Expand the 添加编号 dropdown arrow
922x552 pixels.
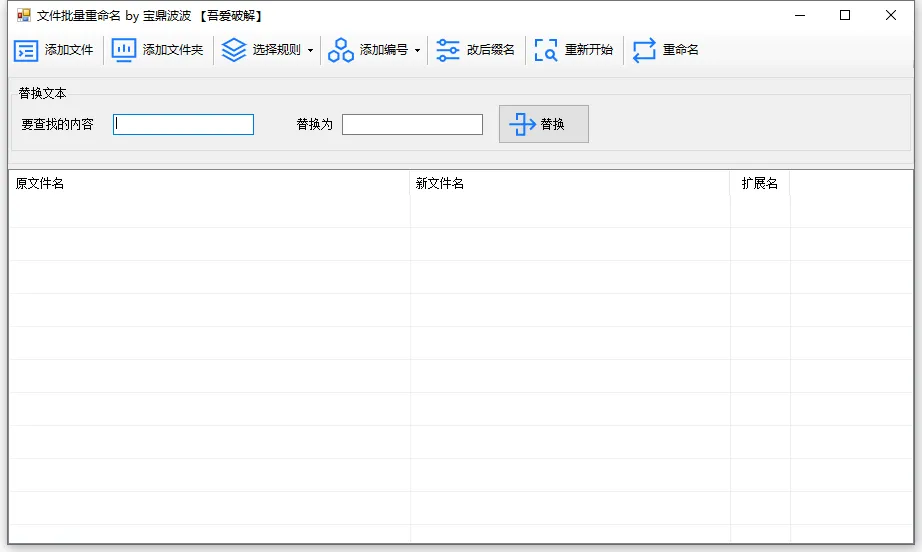(417, 51)
